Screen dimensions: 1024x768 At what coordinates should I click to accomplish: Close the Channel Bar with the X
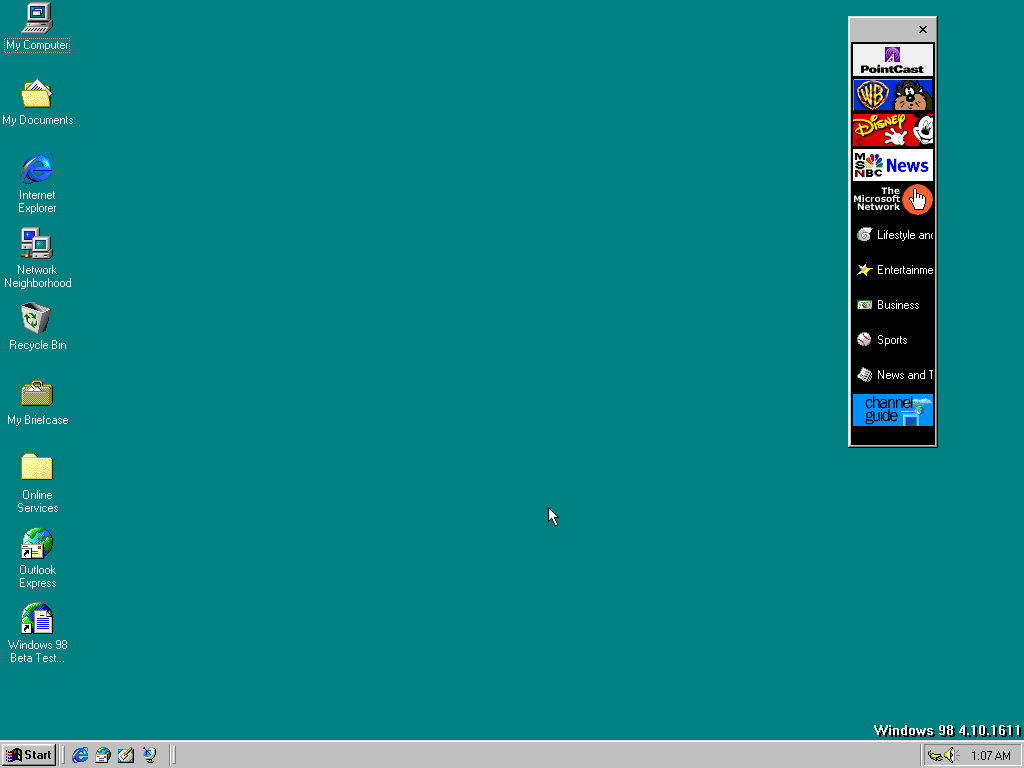tap(923, 29)
